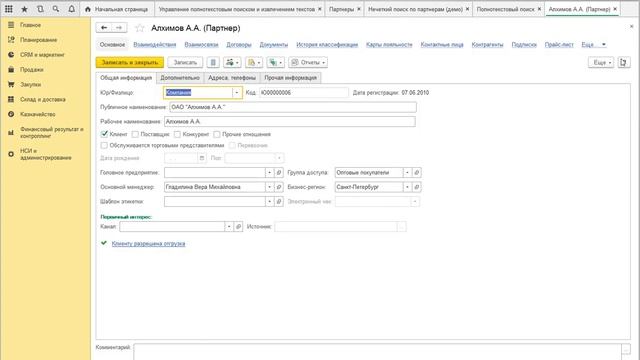The height and width of the screenshot is (360, 640).
Task: Click the document list icon button
Action: pos(213,62)
